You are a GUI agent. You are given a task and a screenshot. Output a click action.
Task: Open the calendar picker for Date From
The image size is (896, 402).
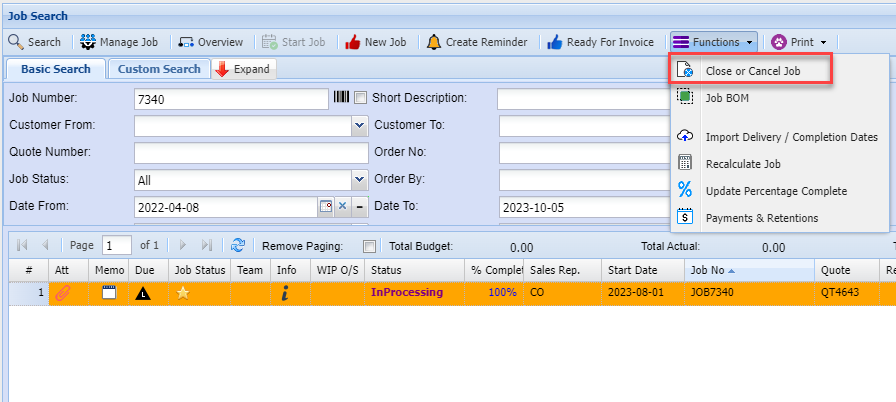(326, 207)
